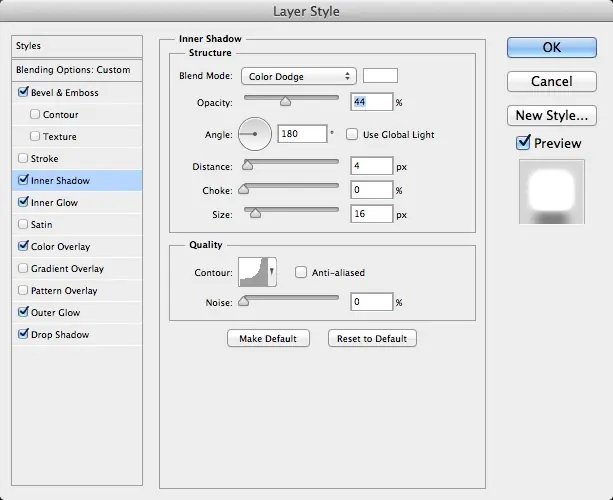Image resolution: width=613 pixels, height=500 pixels.
Task: Click the layer style preview thumbnail
Action: [x=552, y=192]
